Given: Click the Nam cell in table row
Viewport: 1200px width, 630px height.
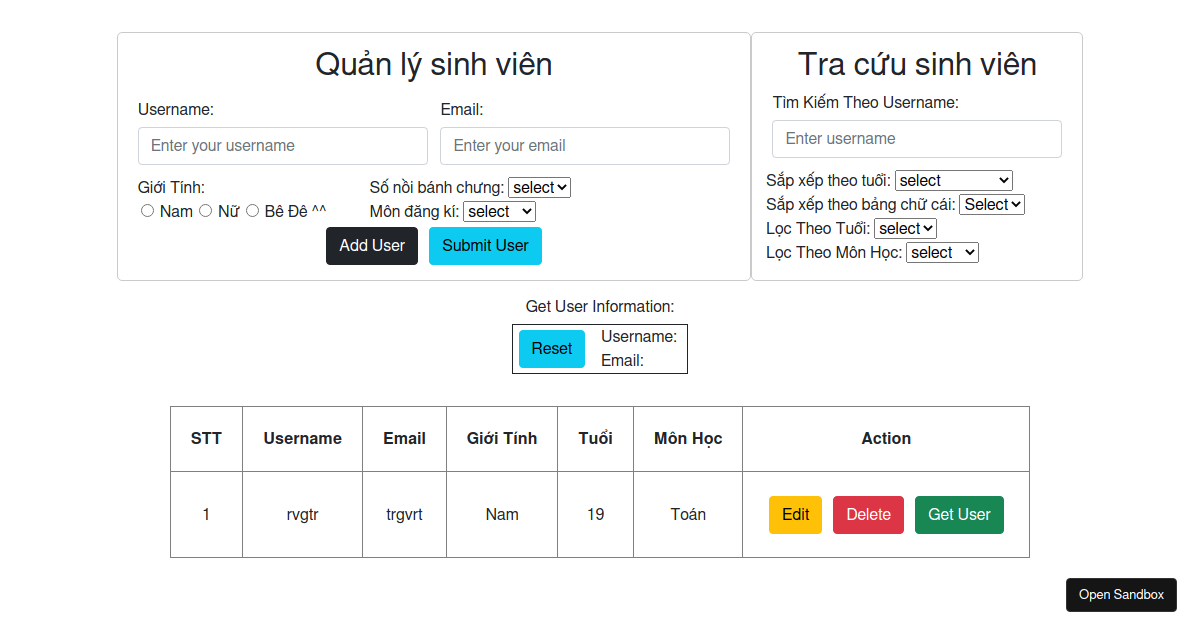Looking at the screenshot, I should pos(502,515).
